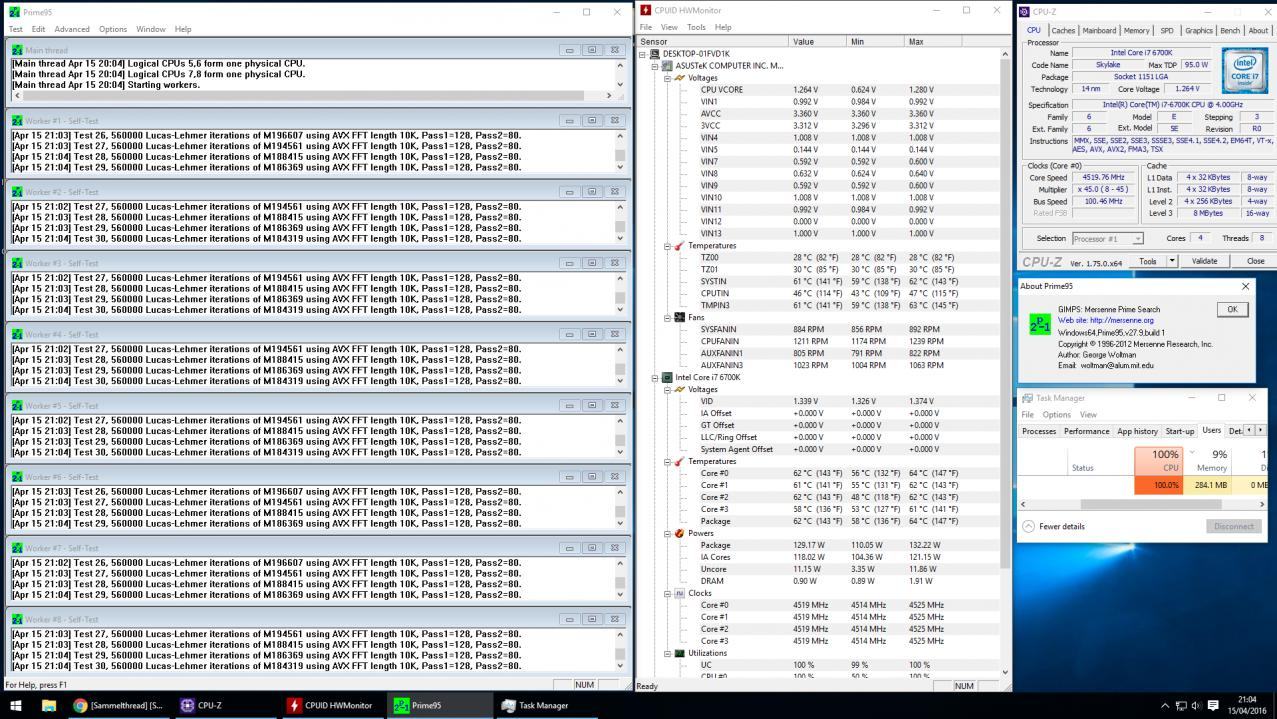Minimize the Worker #2 child window
Image resolution: width=1277 pixels, height=719 pixels.
click(x=569, y=192)
